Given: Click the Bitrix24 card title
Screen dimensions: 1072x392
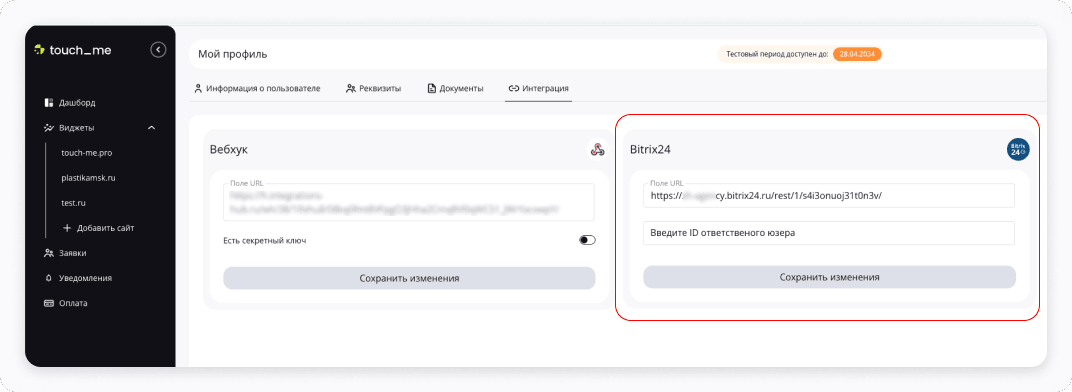Looking at the screenshot, I should [650, 150].
